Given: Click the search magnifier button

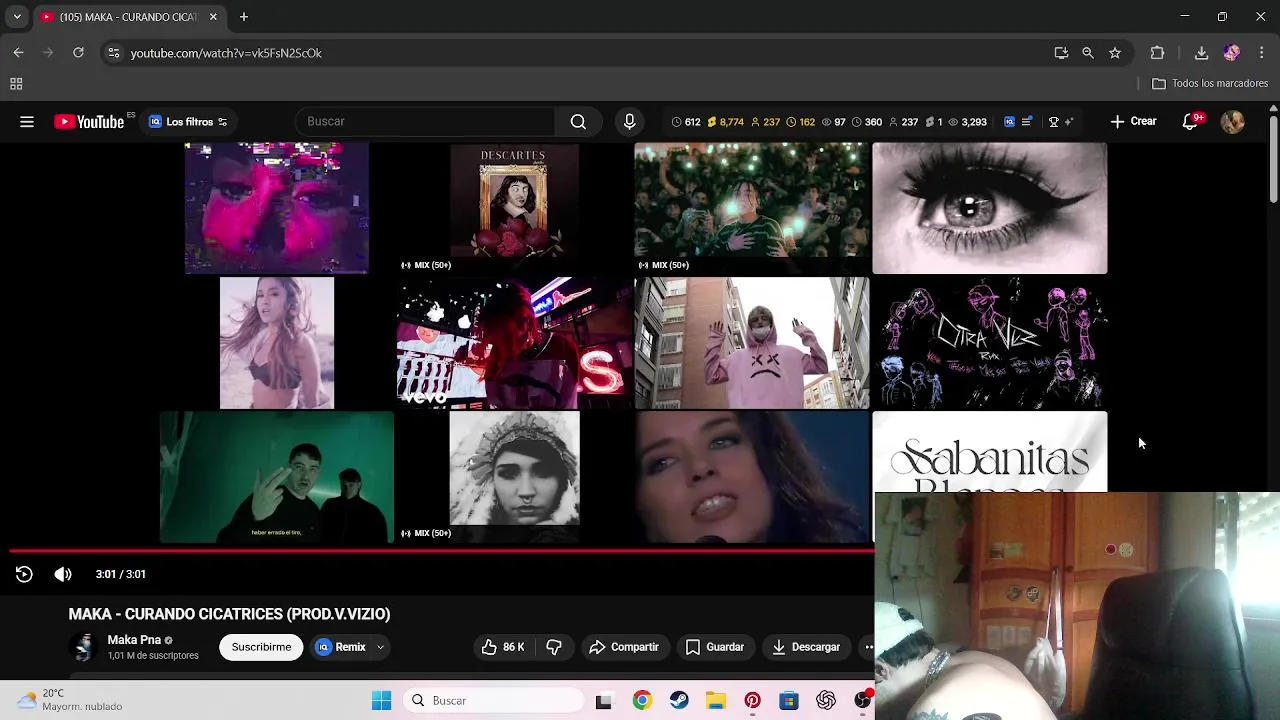Looking at the screenshot, I should (578, 122).
